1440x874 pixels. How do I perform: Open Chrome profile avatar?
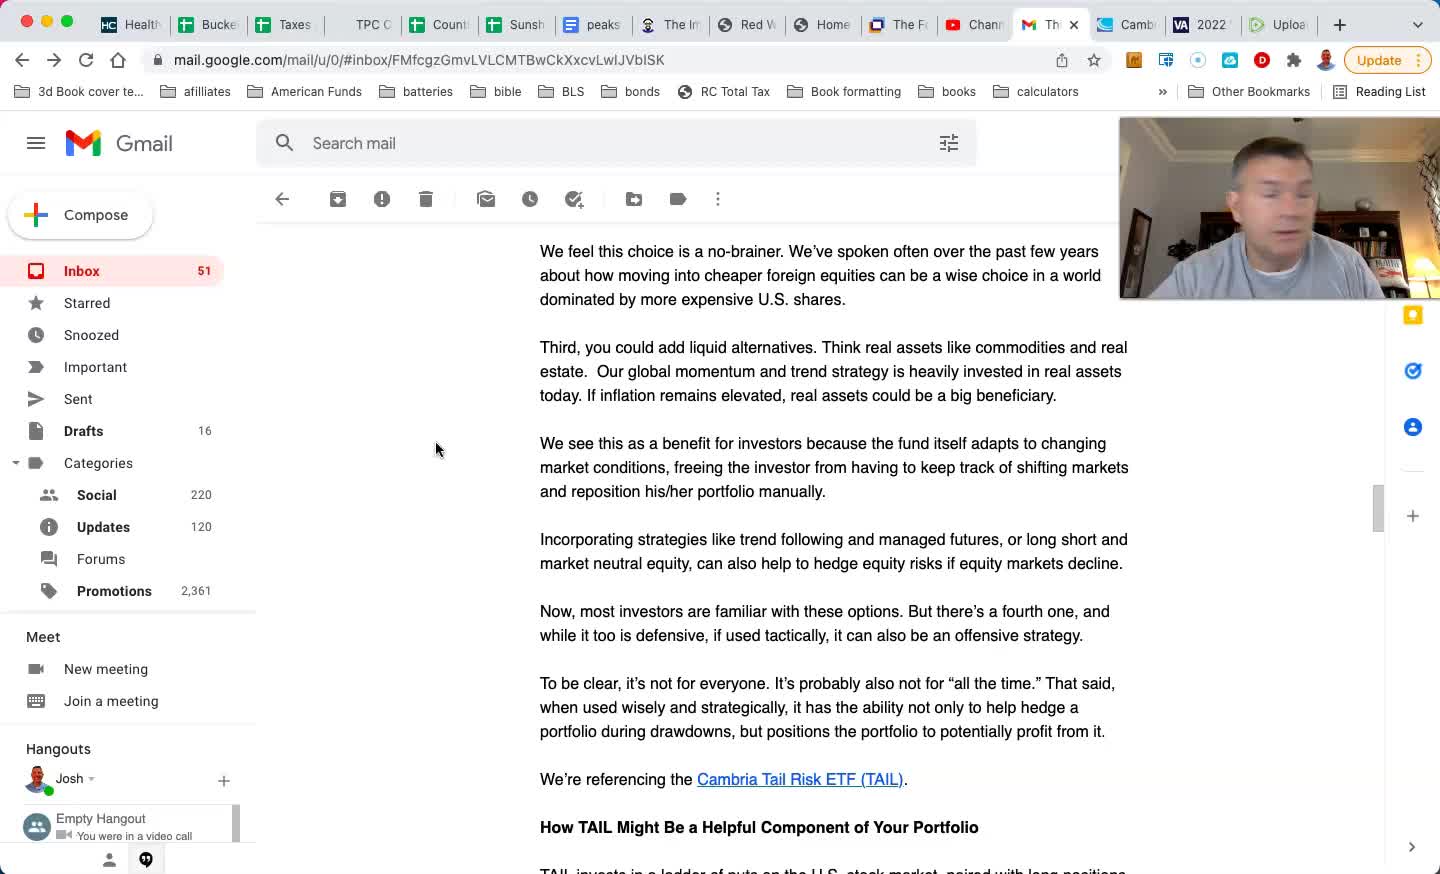click(x=1326, y=60)
